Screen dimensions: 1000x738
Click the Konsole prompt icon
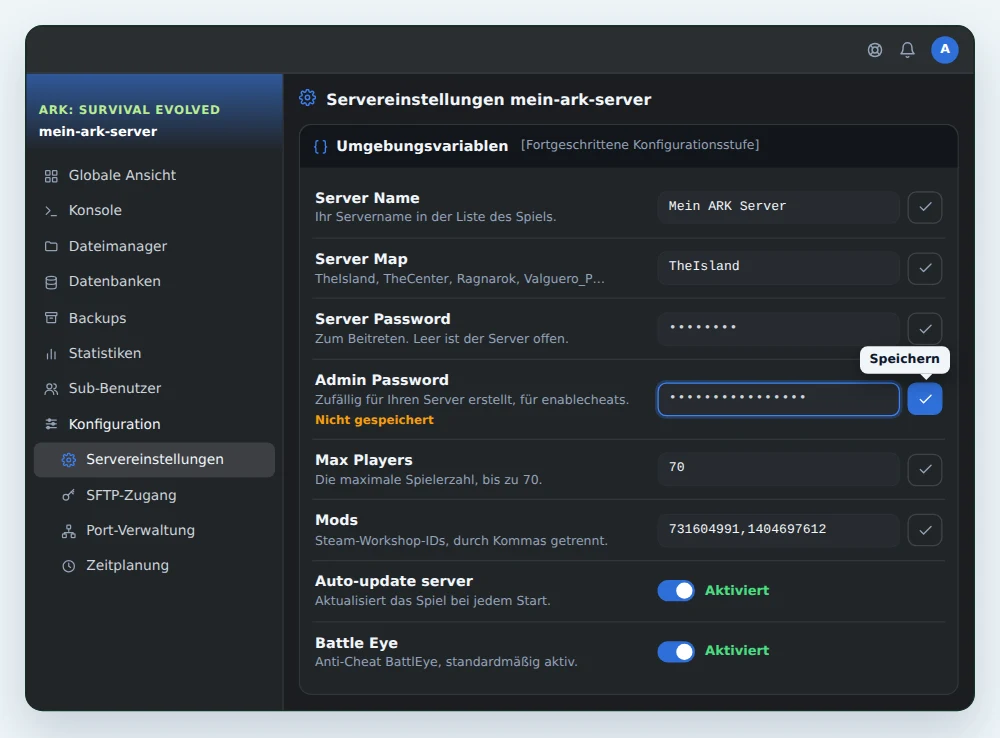[x=51, y=211]
